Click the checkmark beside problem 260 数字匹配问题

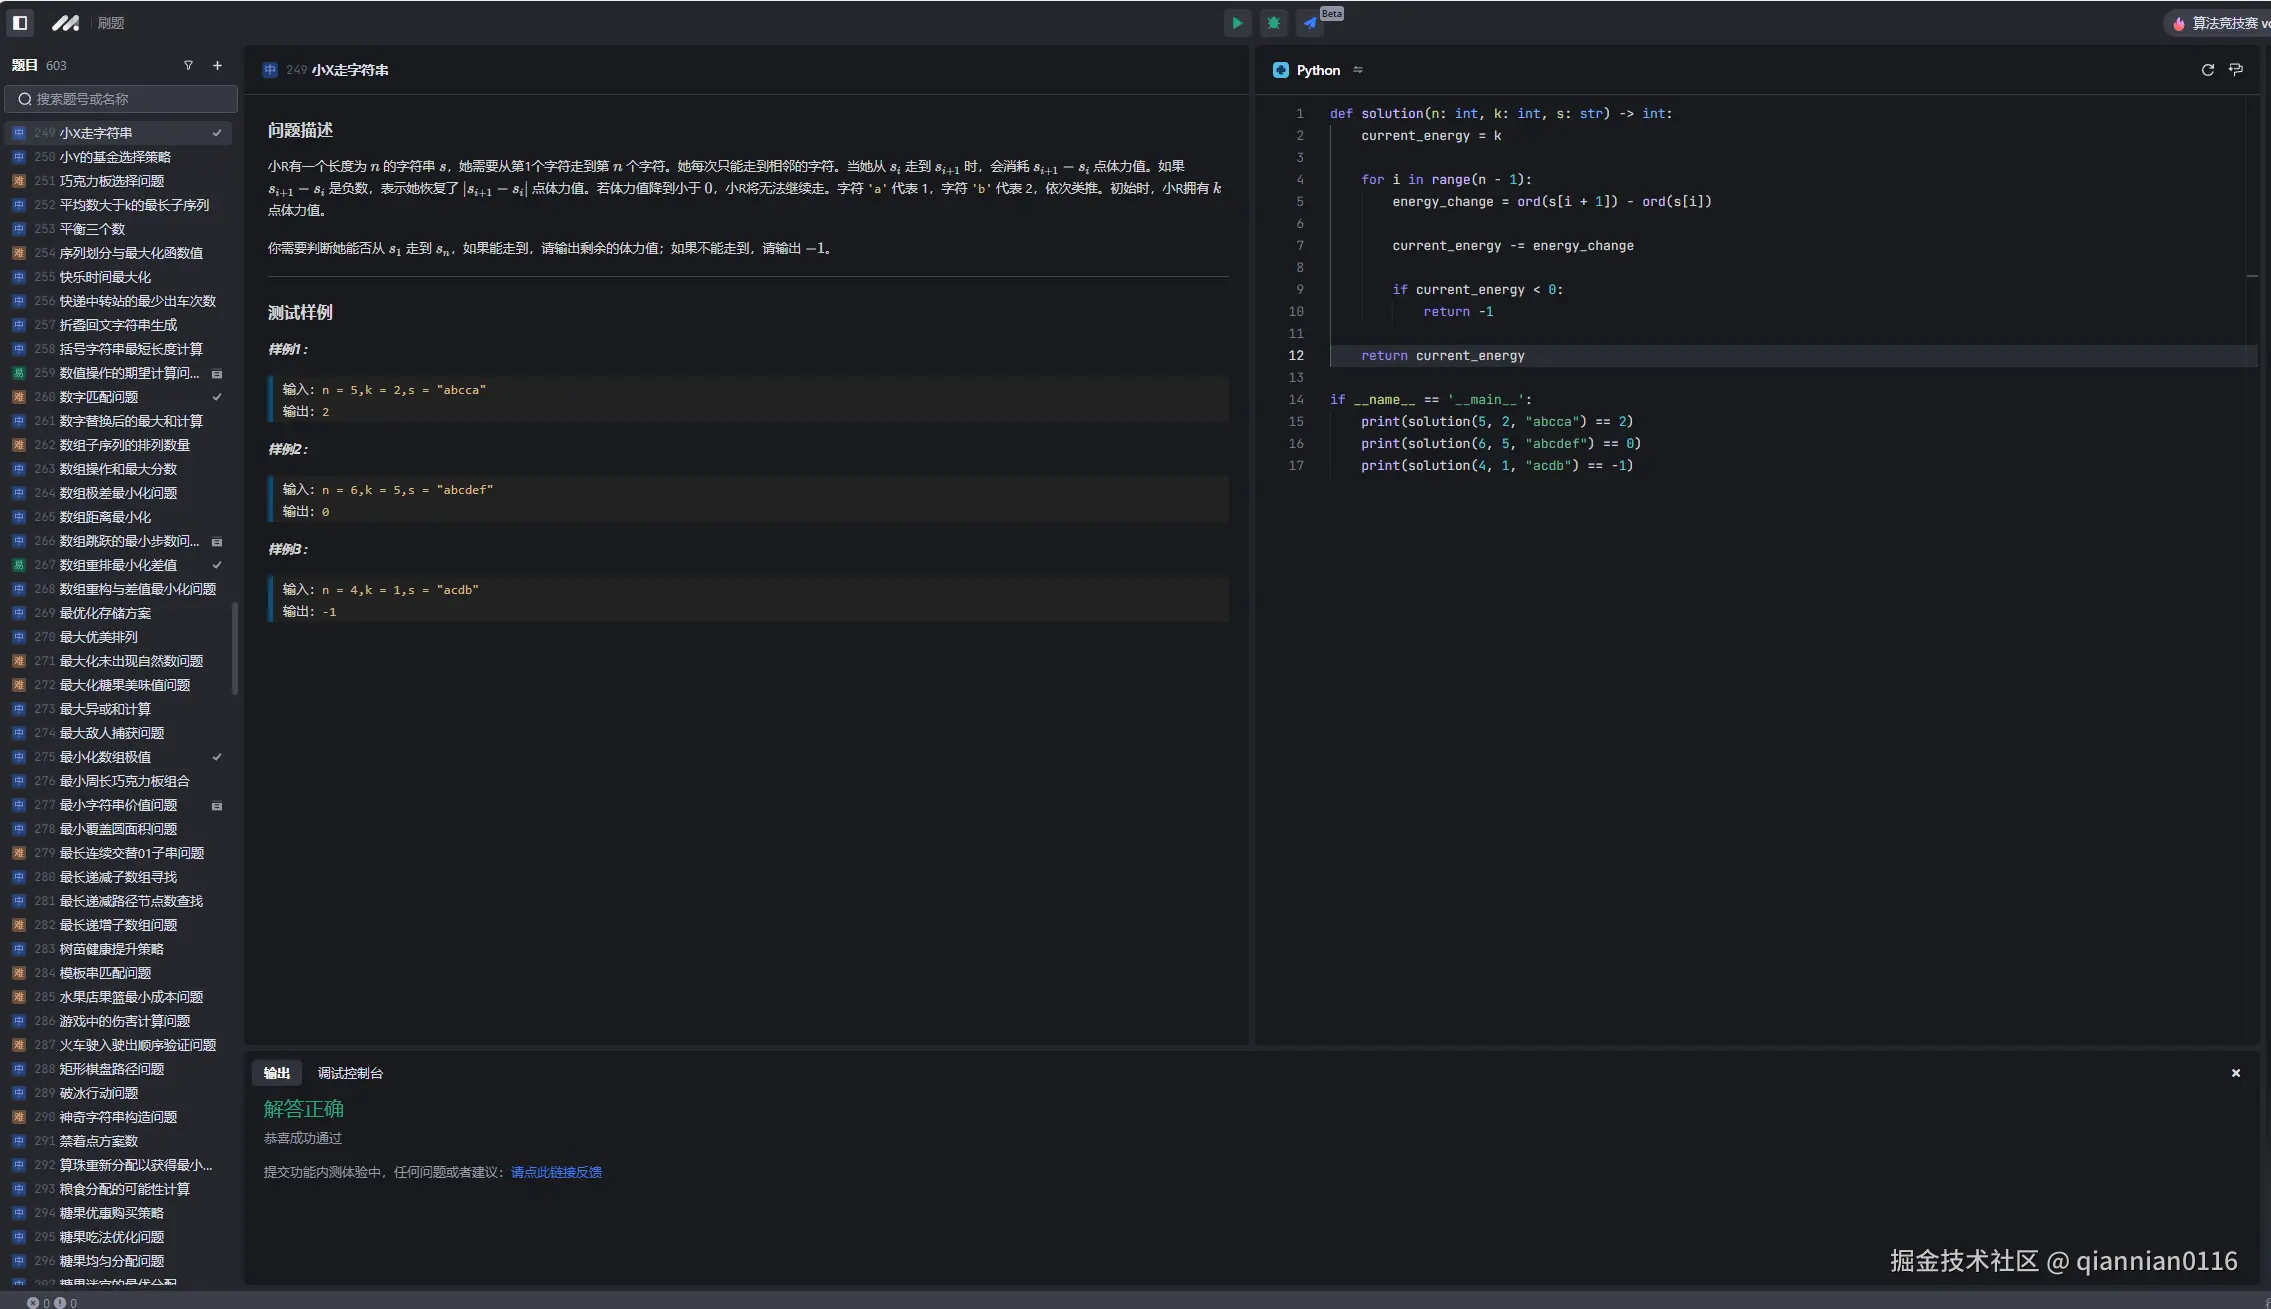click(x=217, y=397)
